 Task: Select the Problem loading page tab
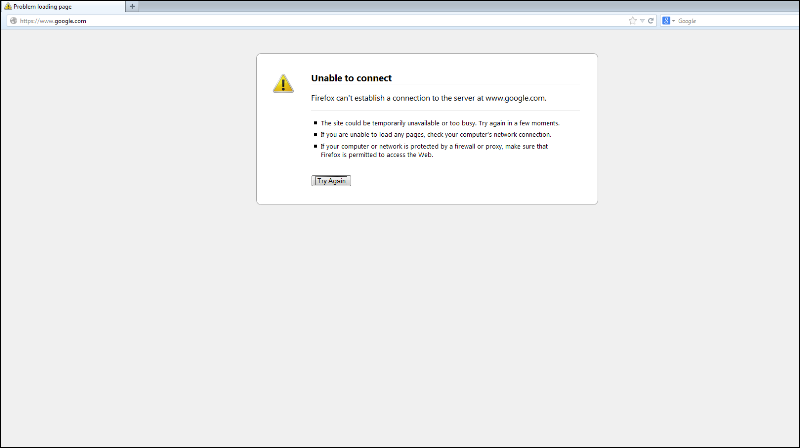(x=63, y=7)
